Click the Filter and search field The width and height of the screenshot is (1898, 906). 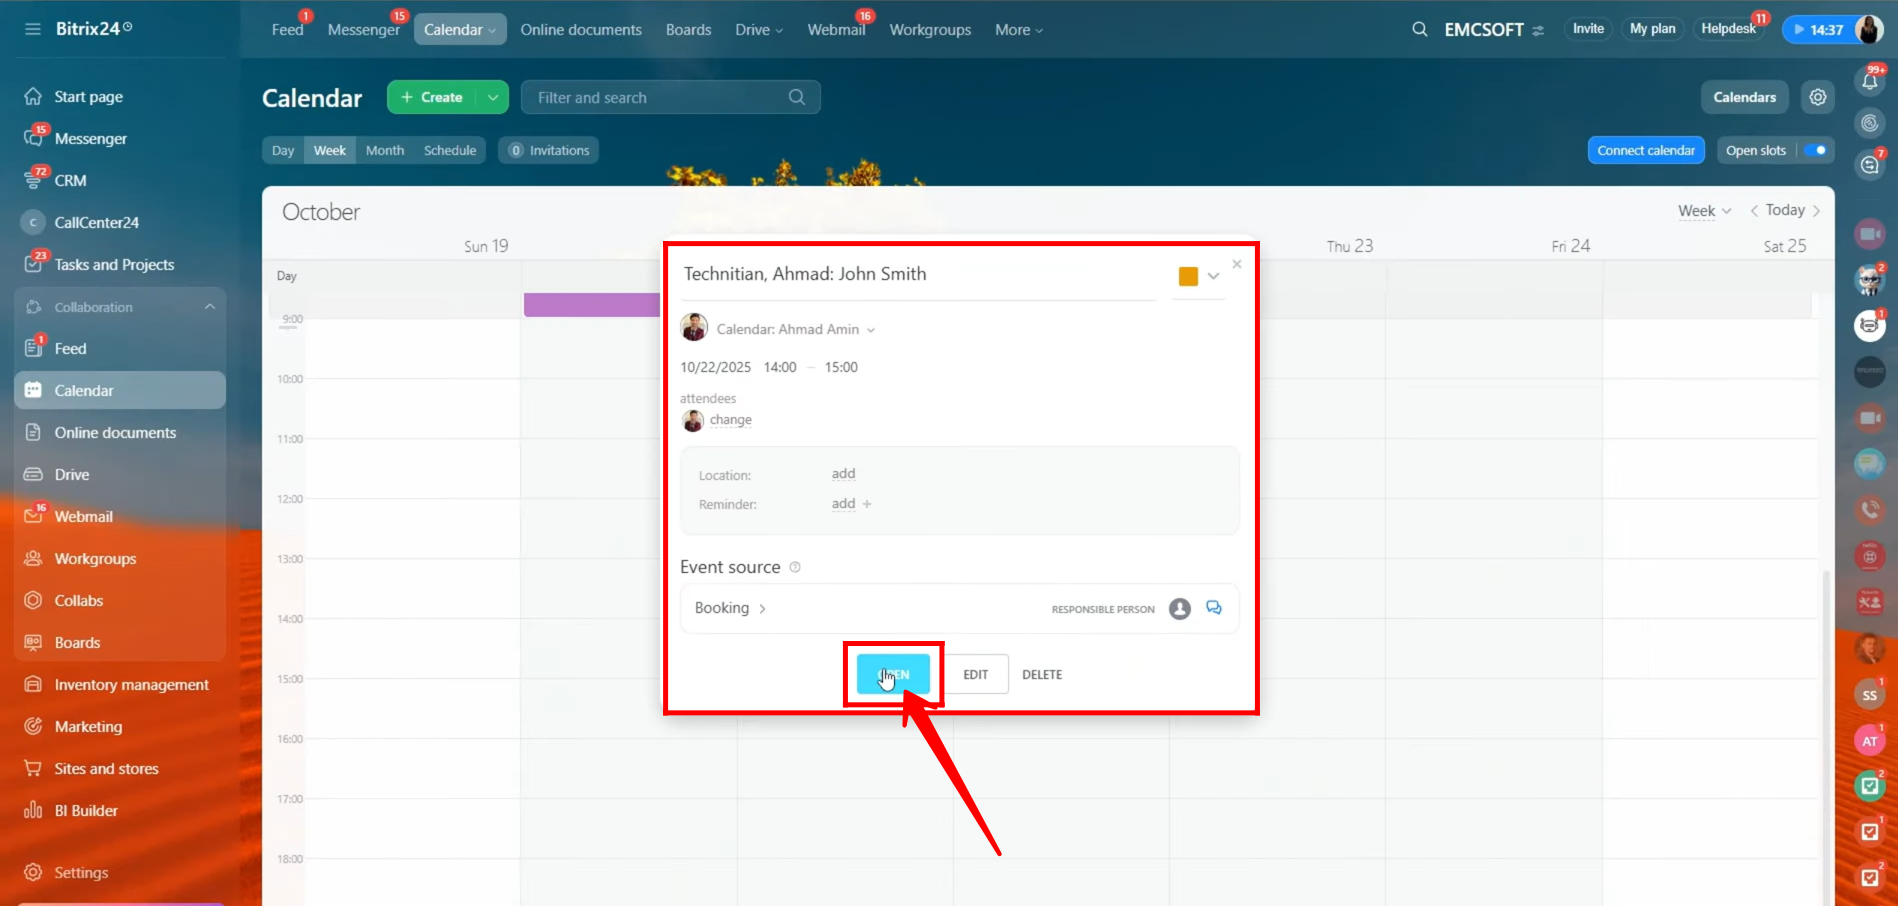[660, 97]
